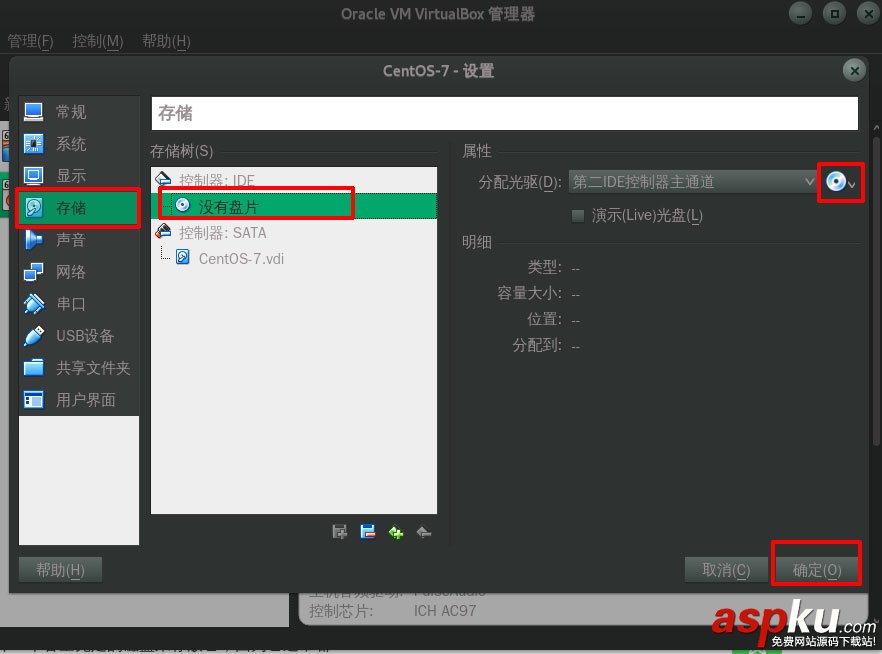This screenshot has width=882, height=654.
Task: Click the Remove Attachment icon
Action: point(423,533)
